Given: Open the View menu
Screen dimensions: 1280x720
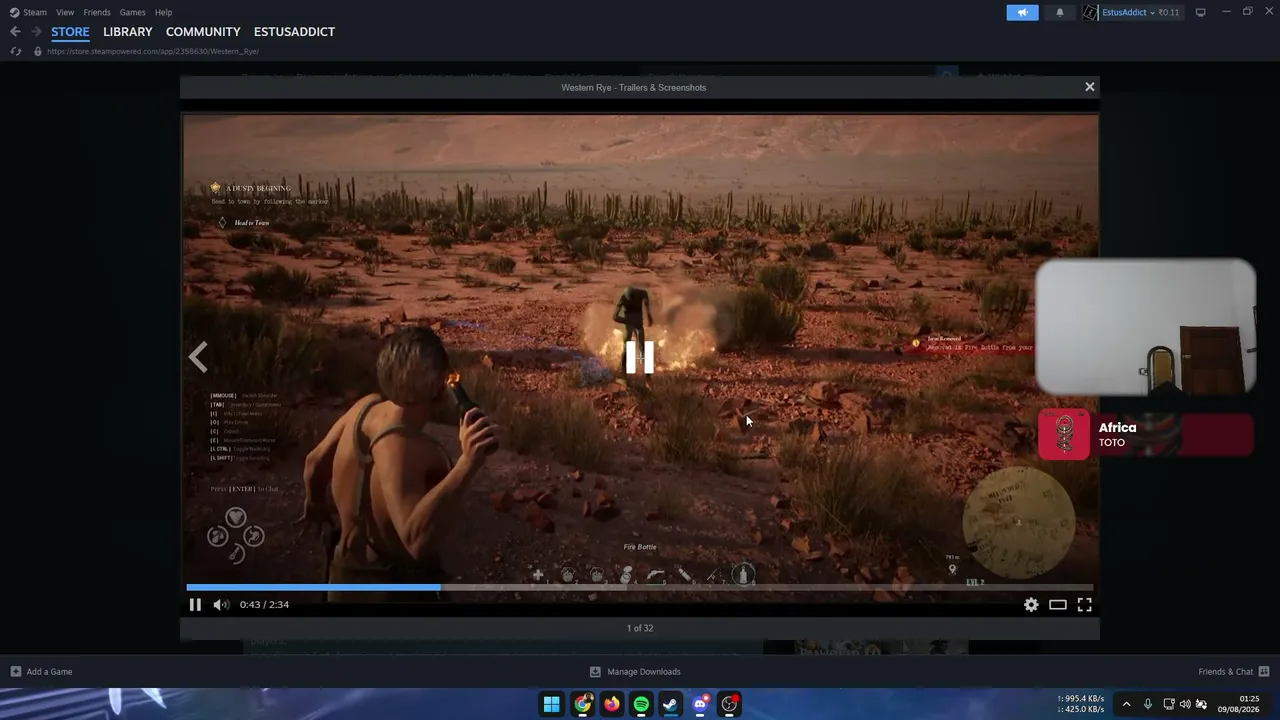Looking at the screenshot, I should click(x=65, y=12).
